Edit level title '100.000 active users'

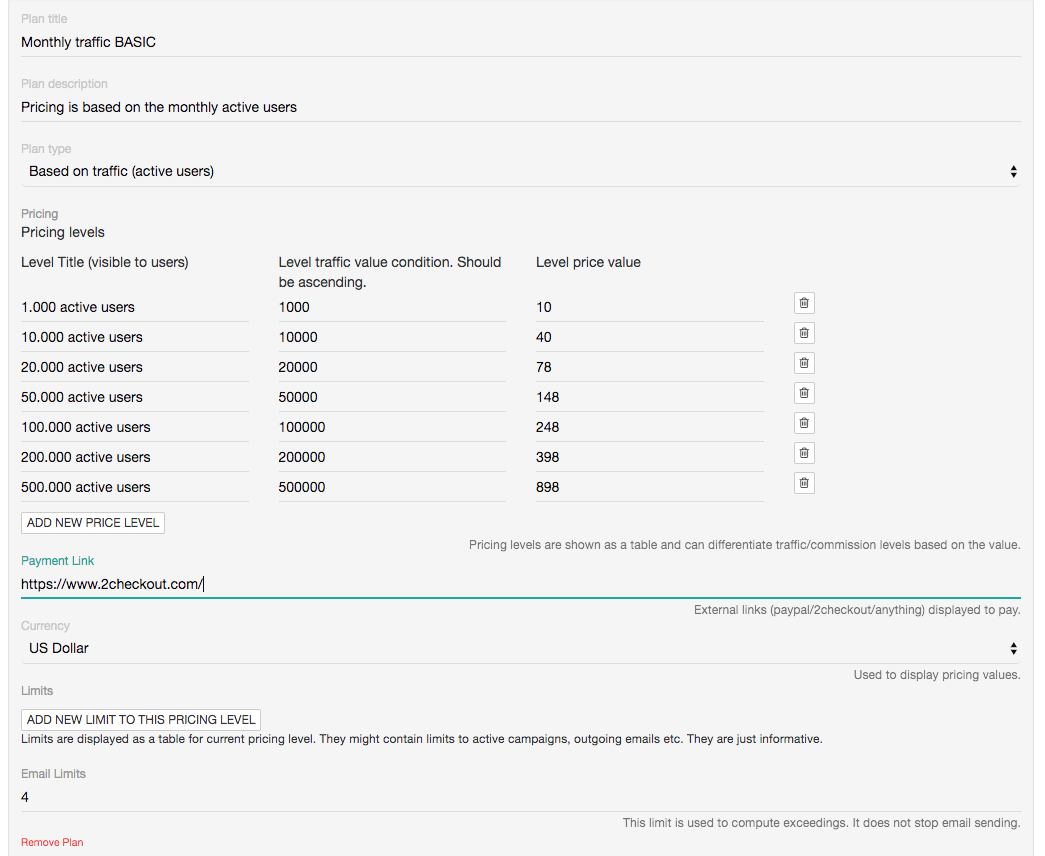point(135,427)
